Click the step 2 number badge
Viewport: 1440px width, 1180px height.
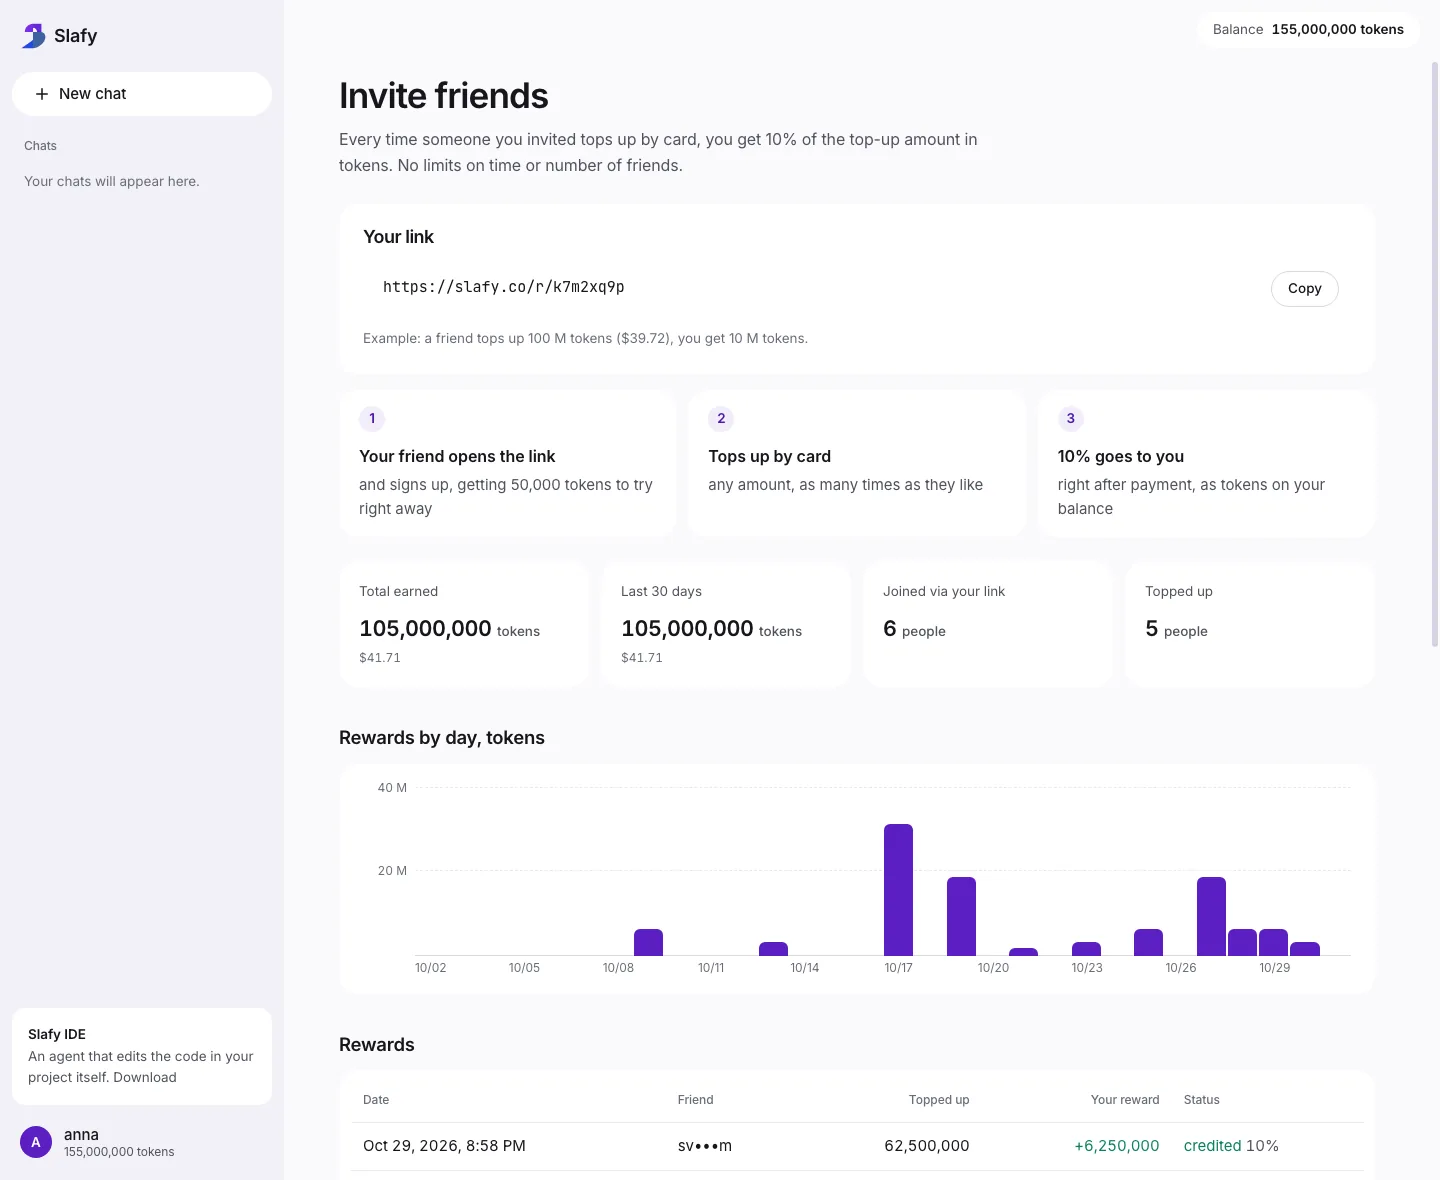pyautogui.click(x=721, y=418)
